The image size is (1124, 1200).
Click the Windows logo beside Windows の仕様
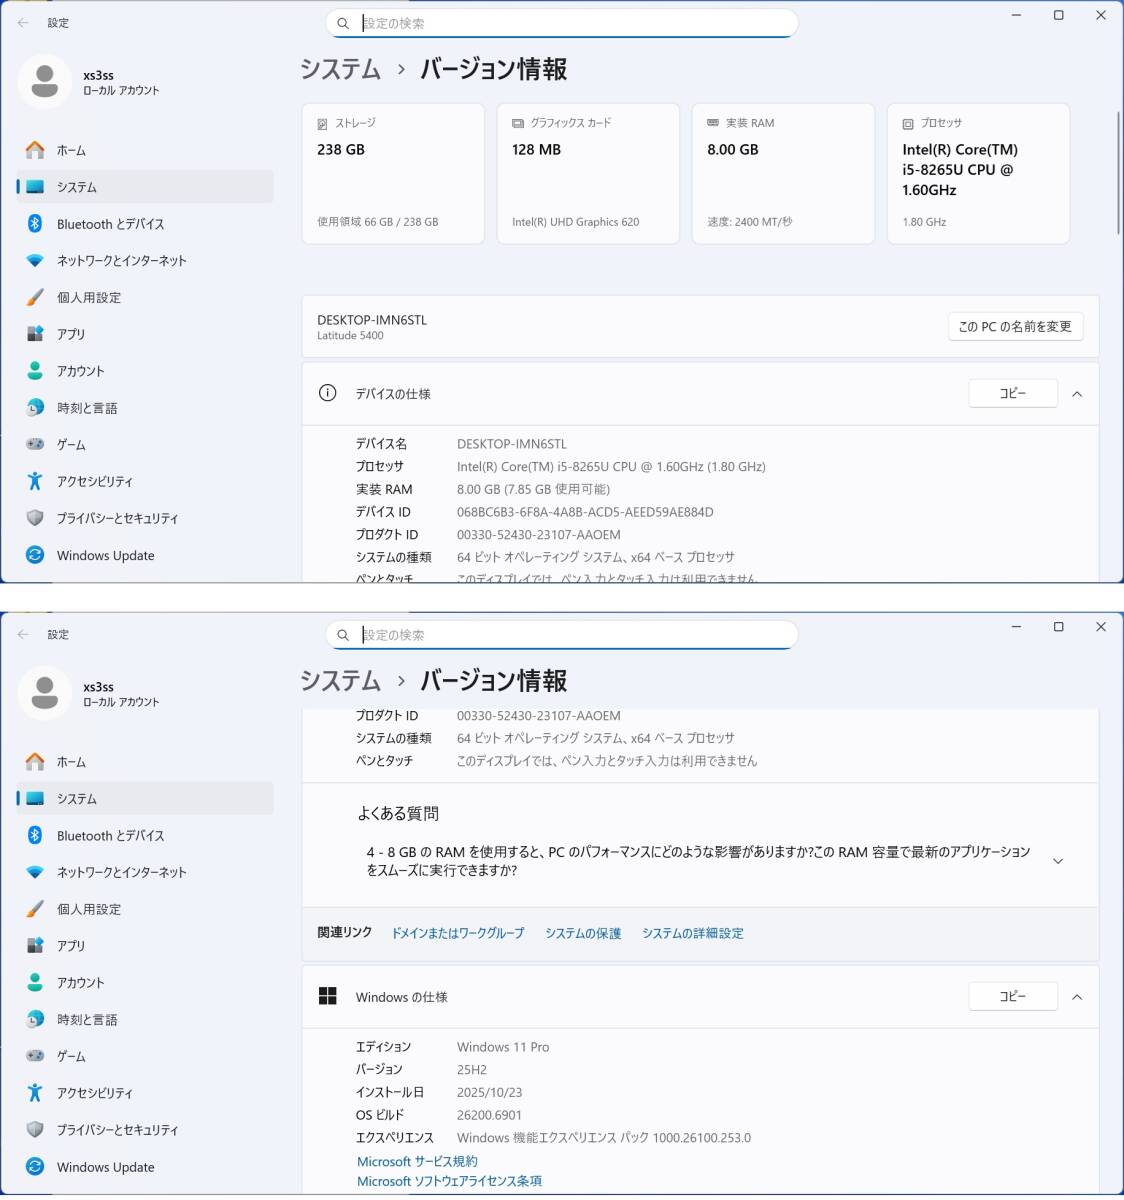click(327, 996)
